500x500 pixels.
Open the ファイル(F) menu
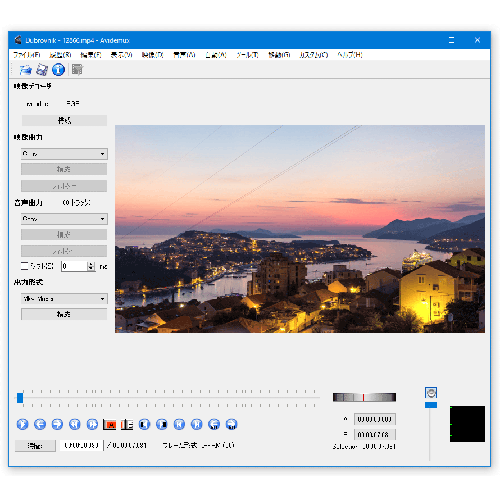(27, 55)
